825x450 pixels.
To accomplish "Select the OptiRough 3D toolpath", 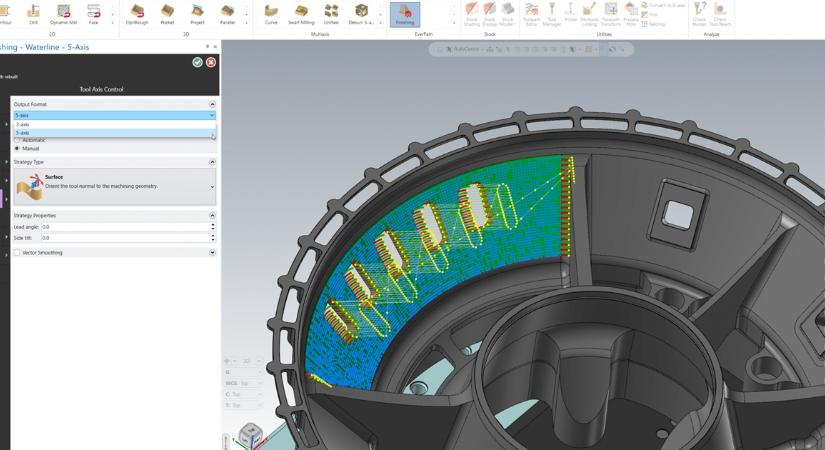I will (x=137, y=14).
